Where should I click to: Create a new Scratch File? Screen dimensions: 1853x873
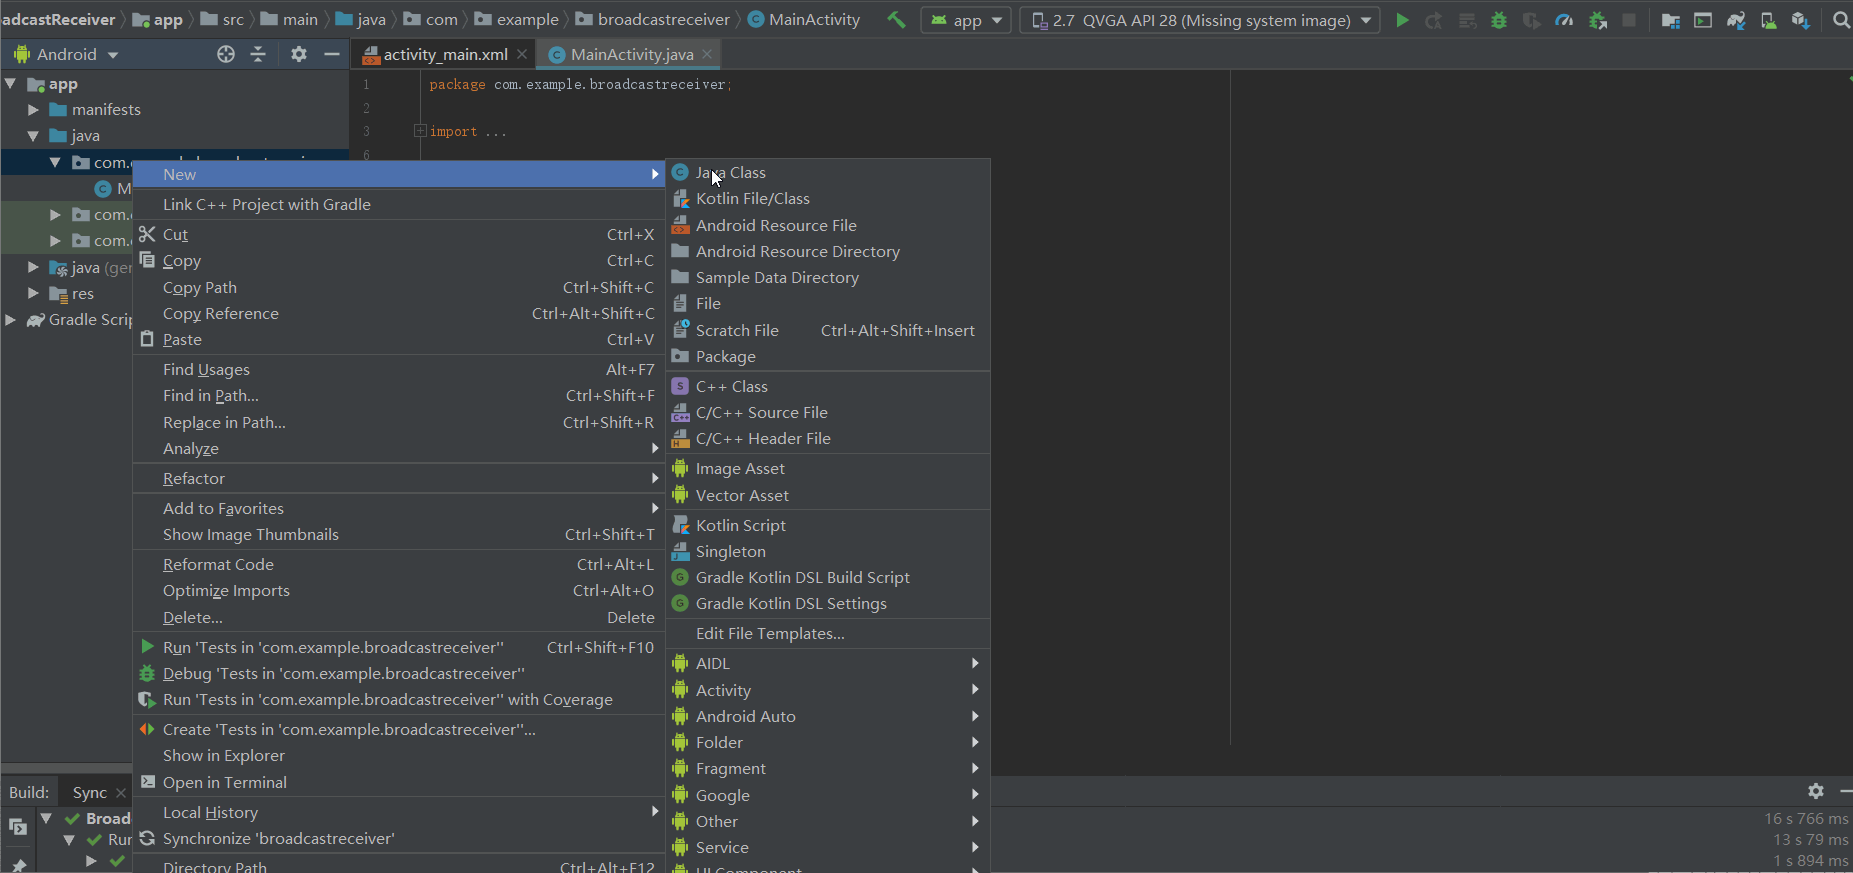click(828, 330)
